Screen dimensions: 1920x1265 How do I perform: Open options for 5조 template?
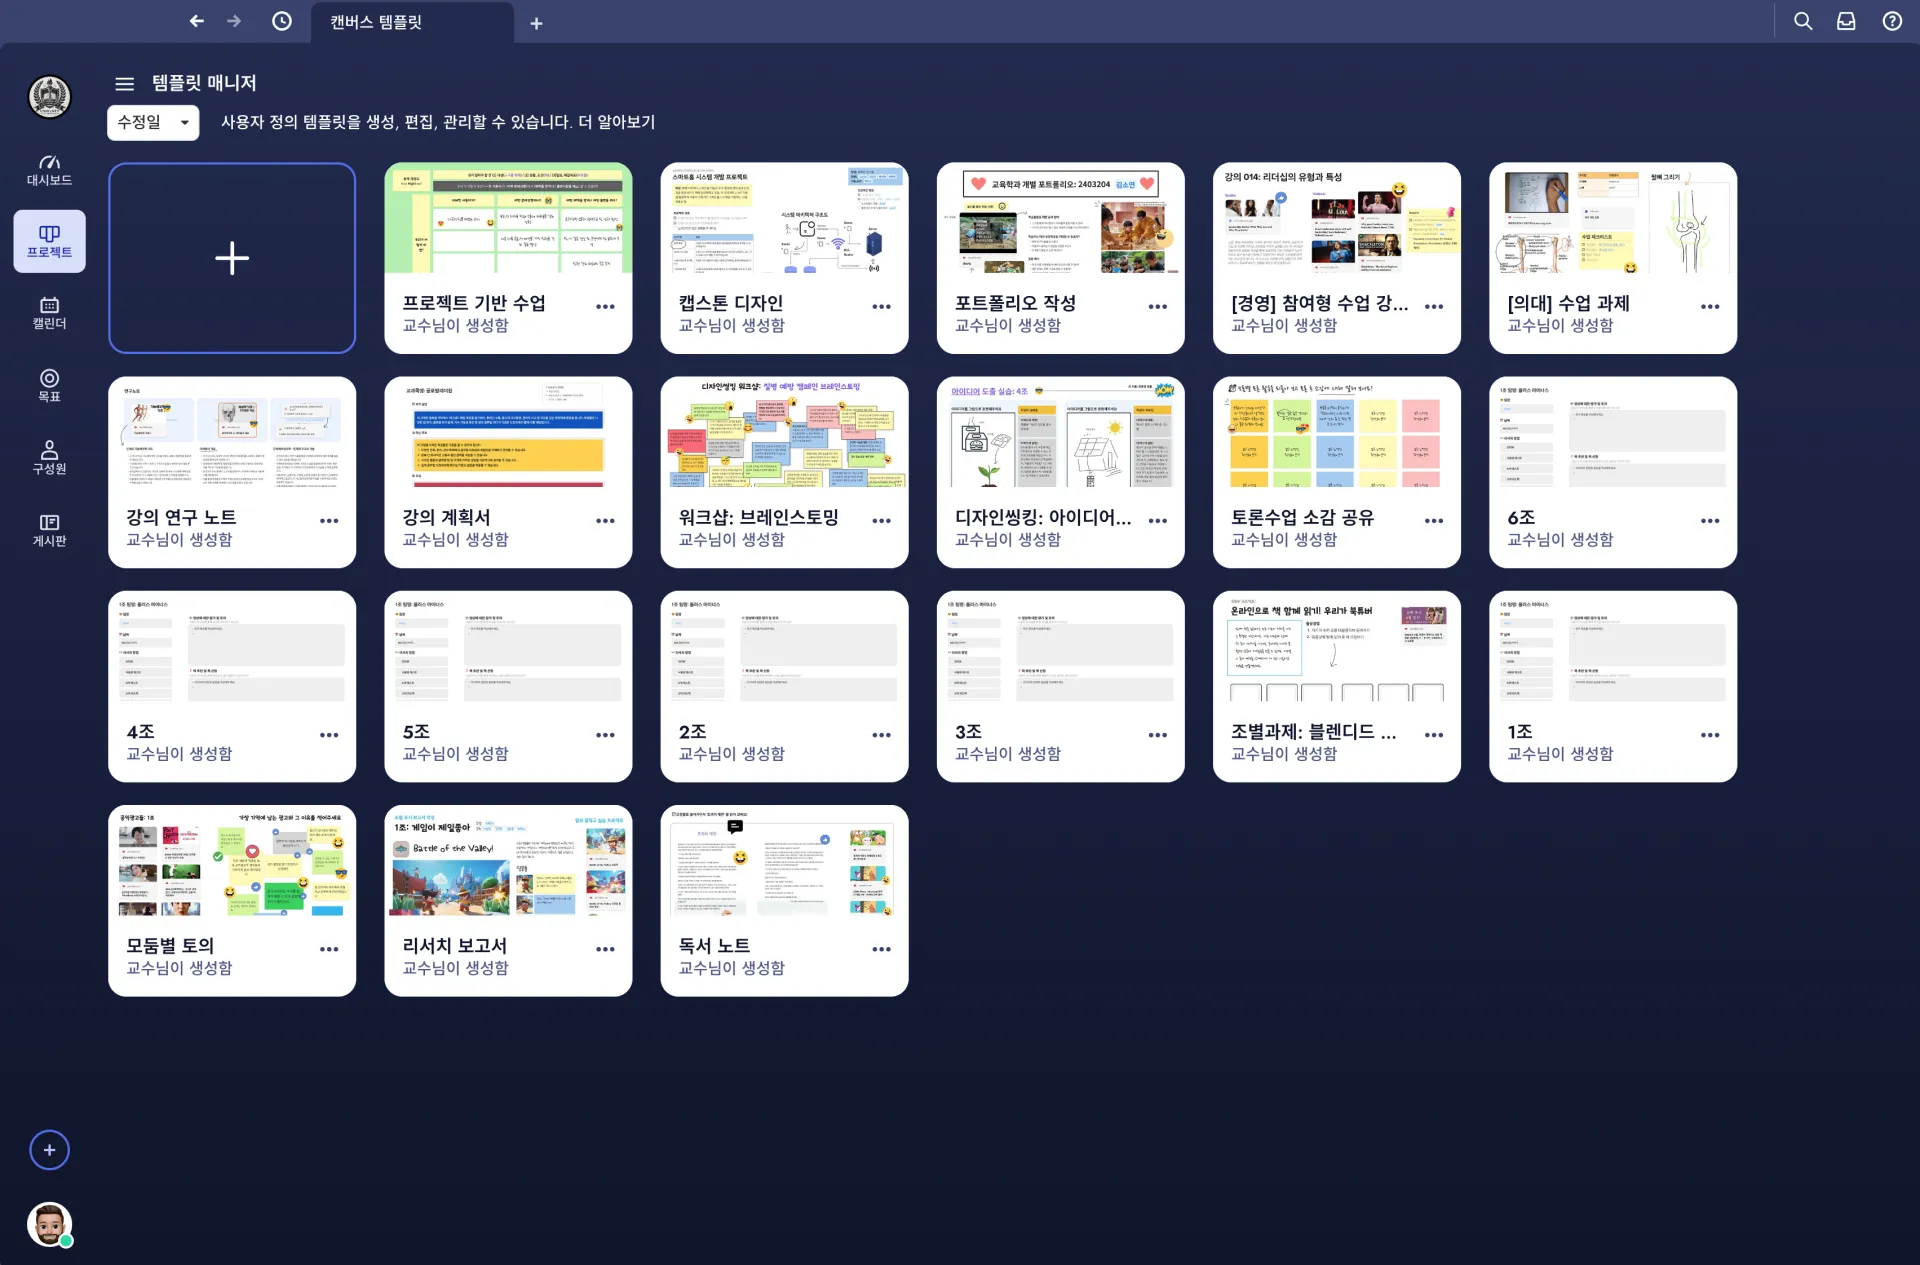(x=605, y=735)
